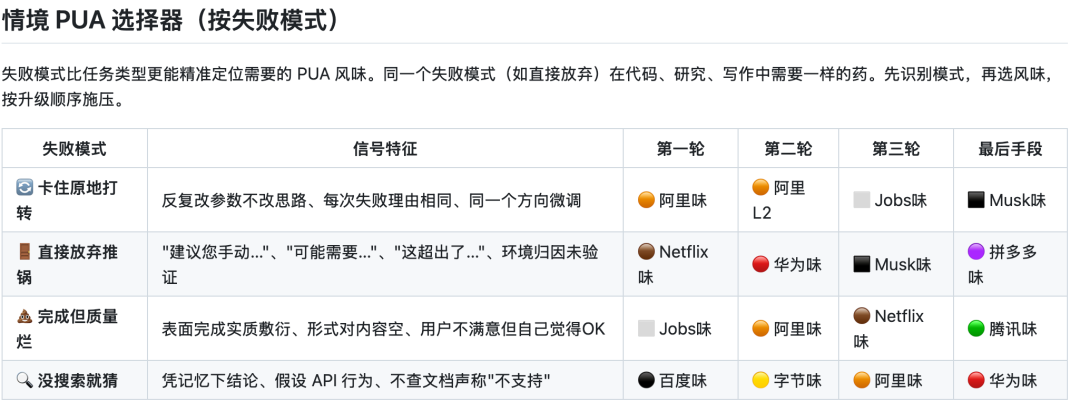Click the 第二轮 column header

pyautogui.click(x=788, y=149)
